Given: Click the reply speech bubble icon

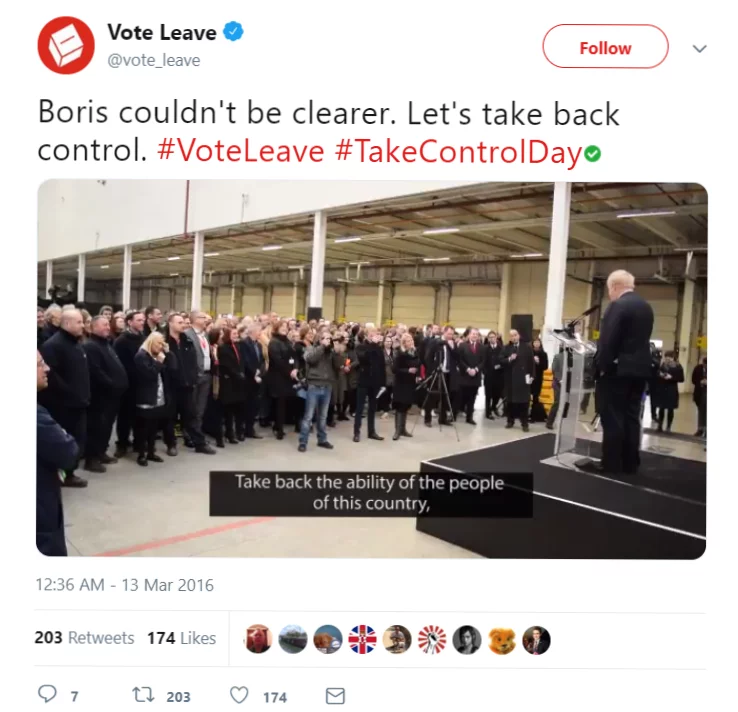Looking at the screenshot, I should 47,694.
